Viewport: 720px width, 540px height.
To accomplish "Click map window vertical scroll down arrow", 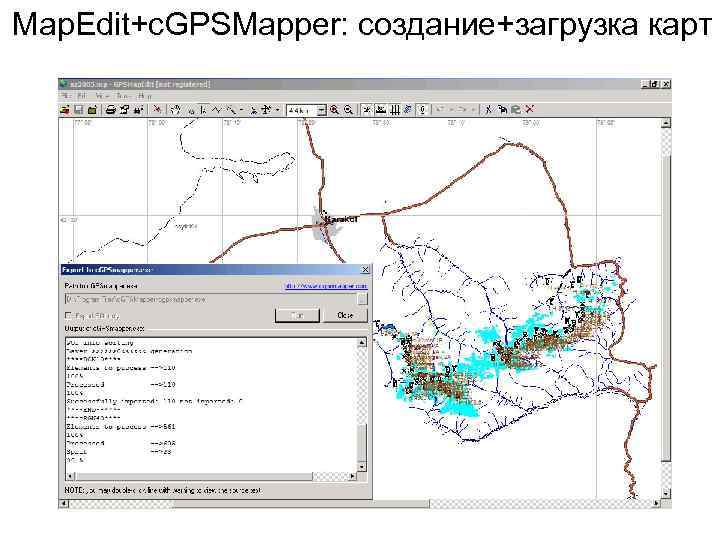I will click(x=666, y=494).
